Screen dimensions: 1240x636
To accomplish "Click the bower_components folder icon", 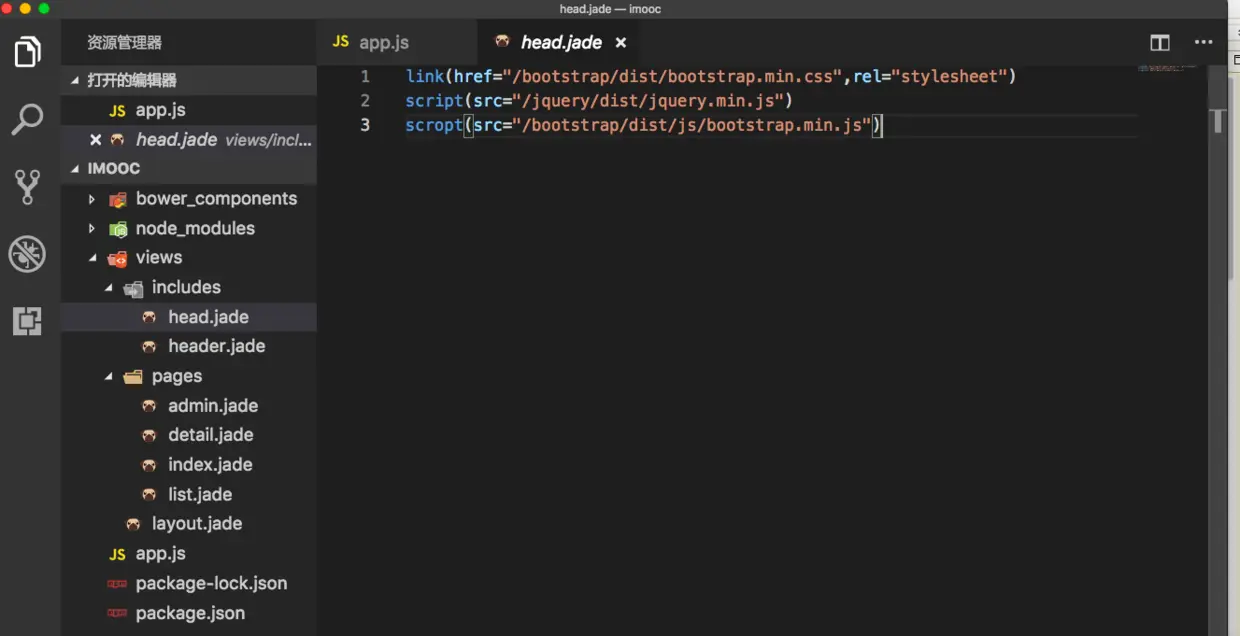I will [118, 199].
